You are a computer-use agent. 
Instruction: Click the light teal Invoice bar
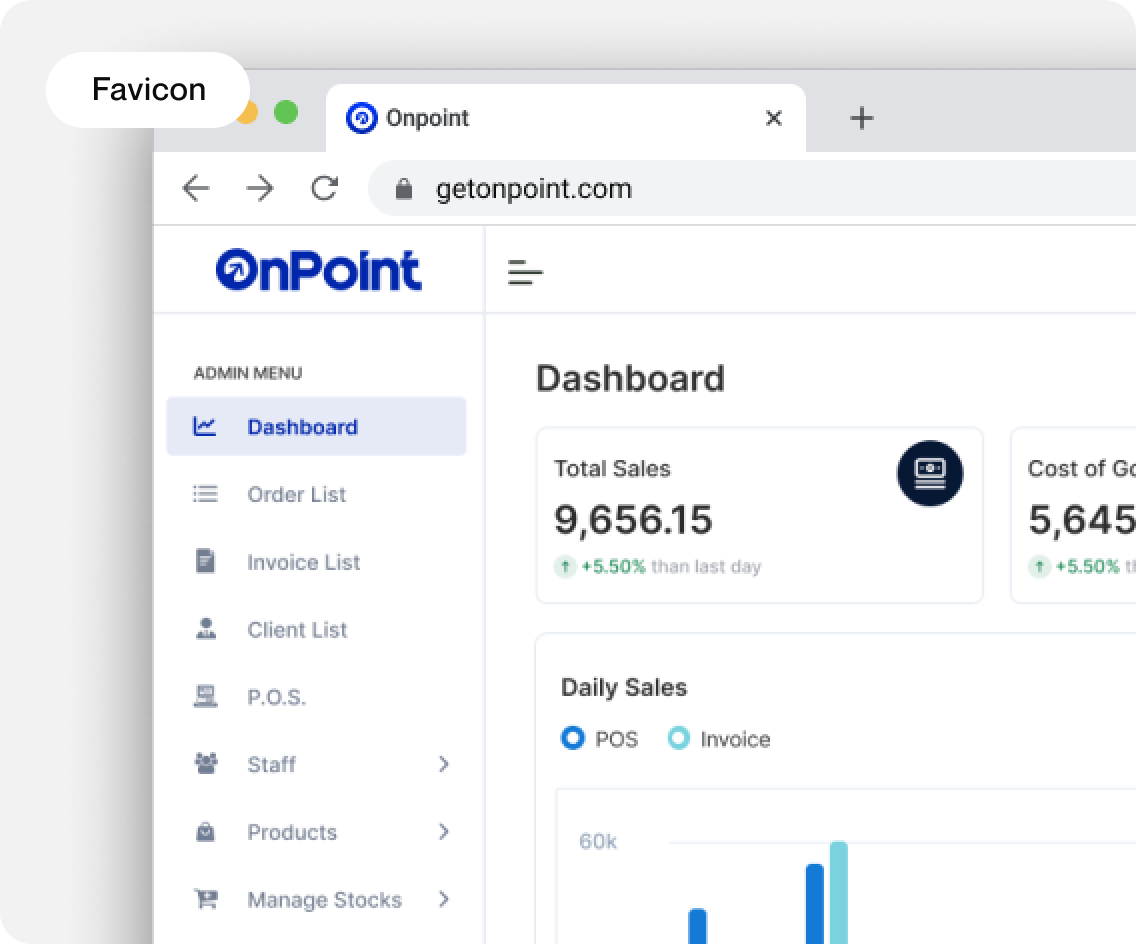(x=839, y=892)
